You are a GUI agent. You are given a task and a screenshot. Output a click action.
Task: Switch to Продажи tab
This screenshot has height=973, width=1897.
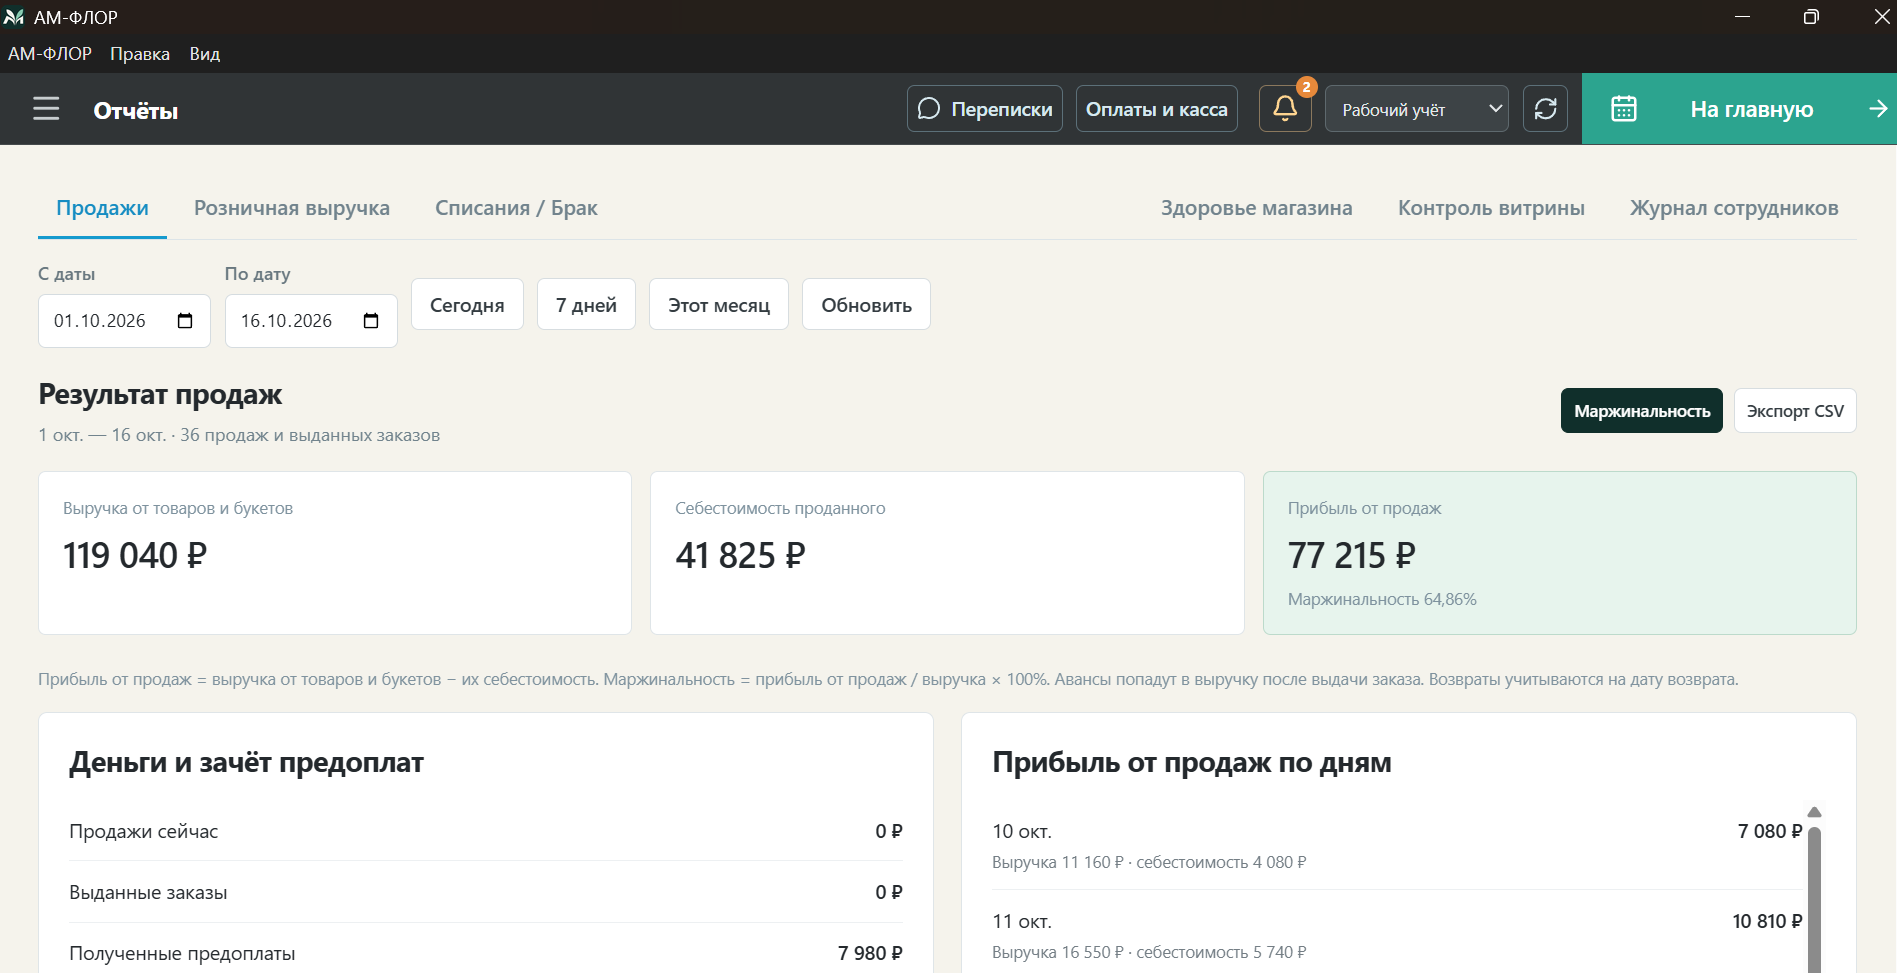102,208
